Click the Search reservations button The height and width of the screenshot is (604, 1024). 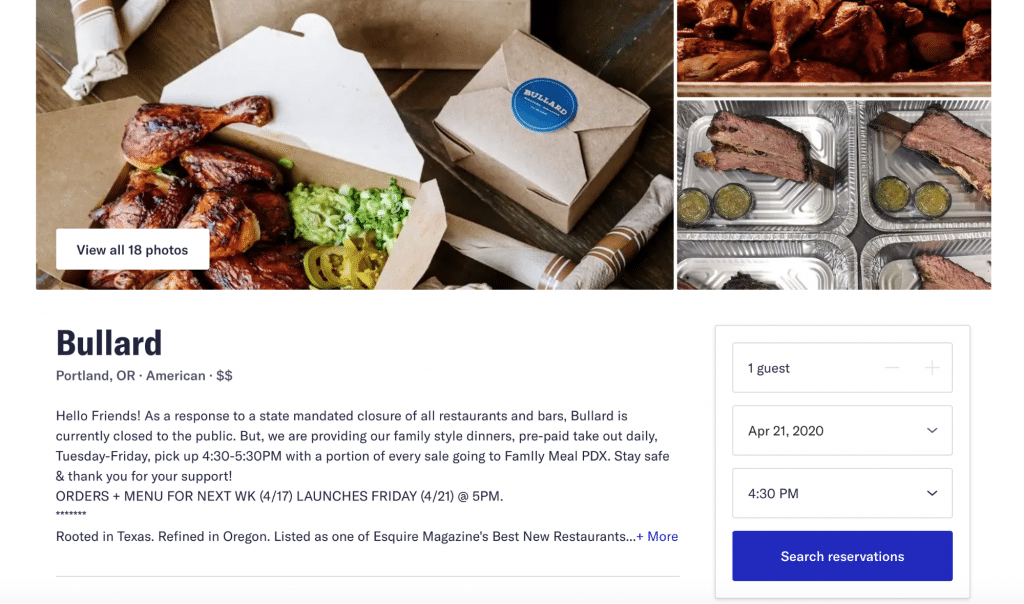(842, 556)
